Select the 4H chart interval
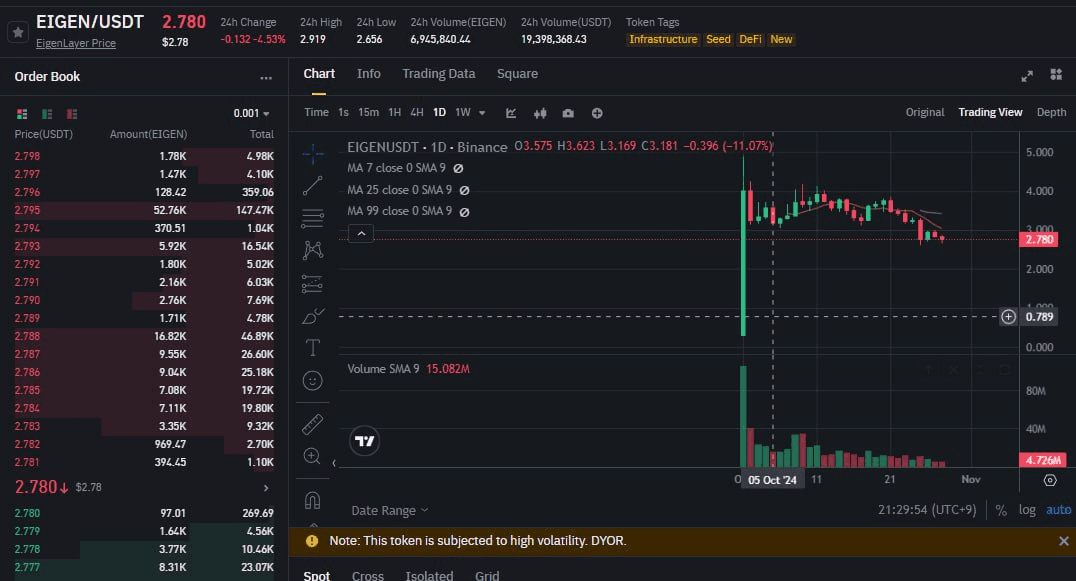This screenshot has width=1076, height=581. [417, 112]
